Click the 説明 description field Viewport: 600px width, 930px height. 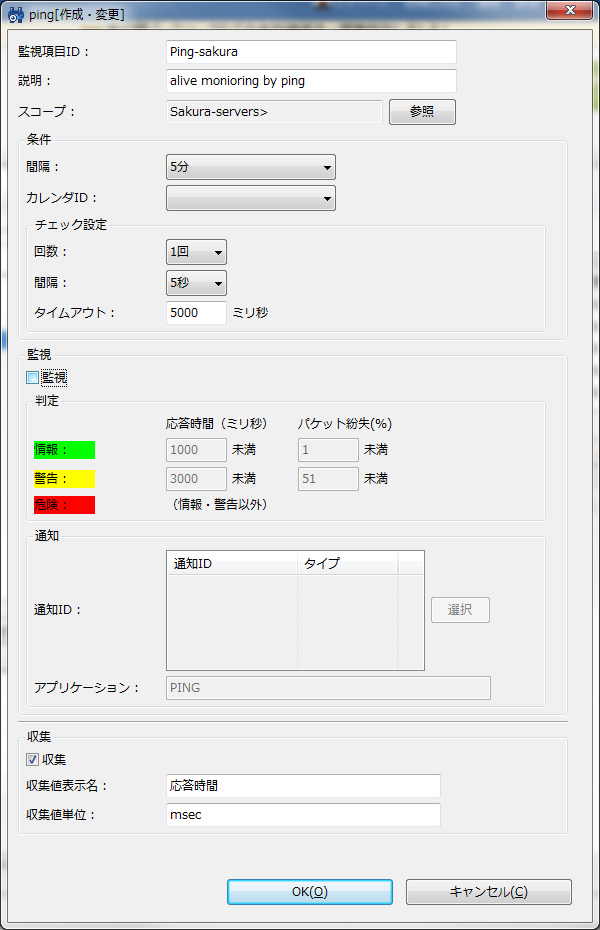coord(311,80)
